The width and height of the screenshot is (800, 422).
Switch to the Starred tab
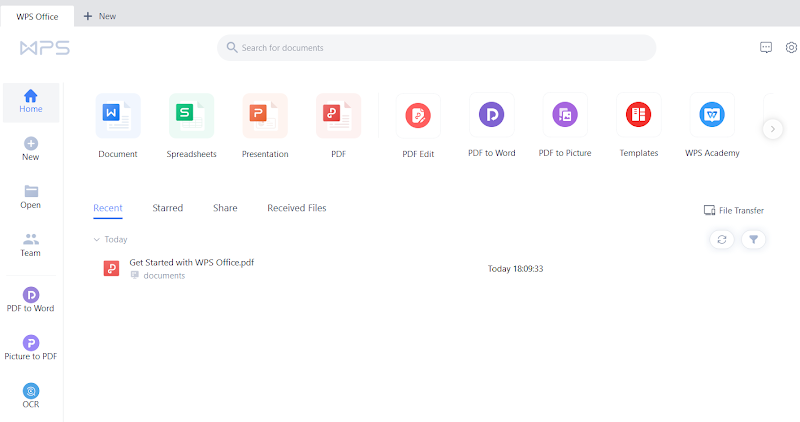167,208
